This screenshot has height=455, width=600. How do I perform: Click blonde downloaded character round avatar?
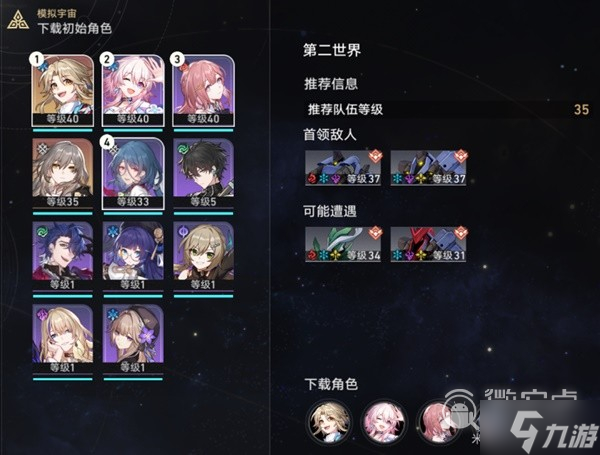click(329, 421)
